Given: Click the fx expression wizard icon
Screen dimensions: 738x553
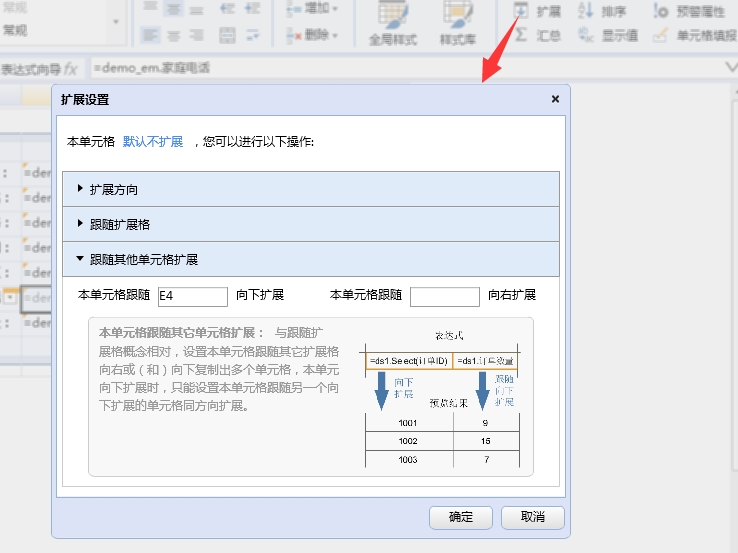Looking at the screenshot, I should (71, 69).
